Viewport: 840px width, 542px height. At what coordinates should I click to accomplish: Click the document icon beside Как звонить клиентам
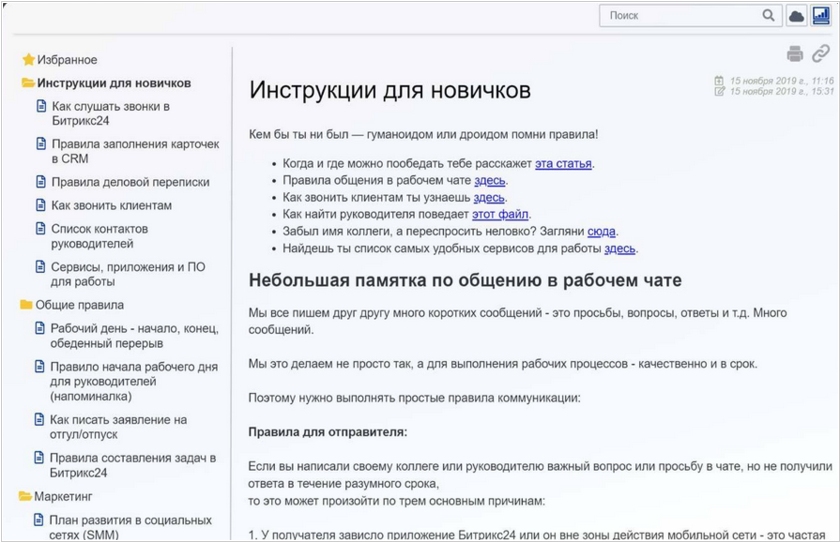click(41, 205)
